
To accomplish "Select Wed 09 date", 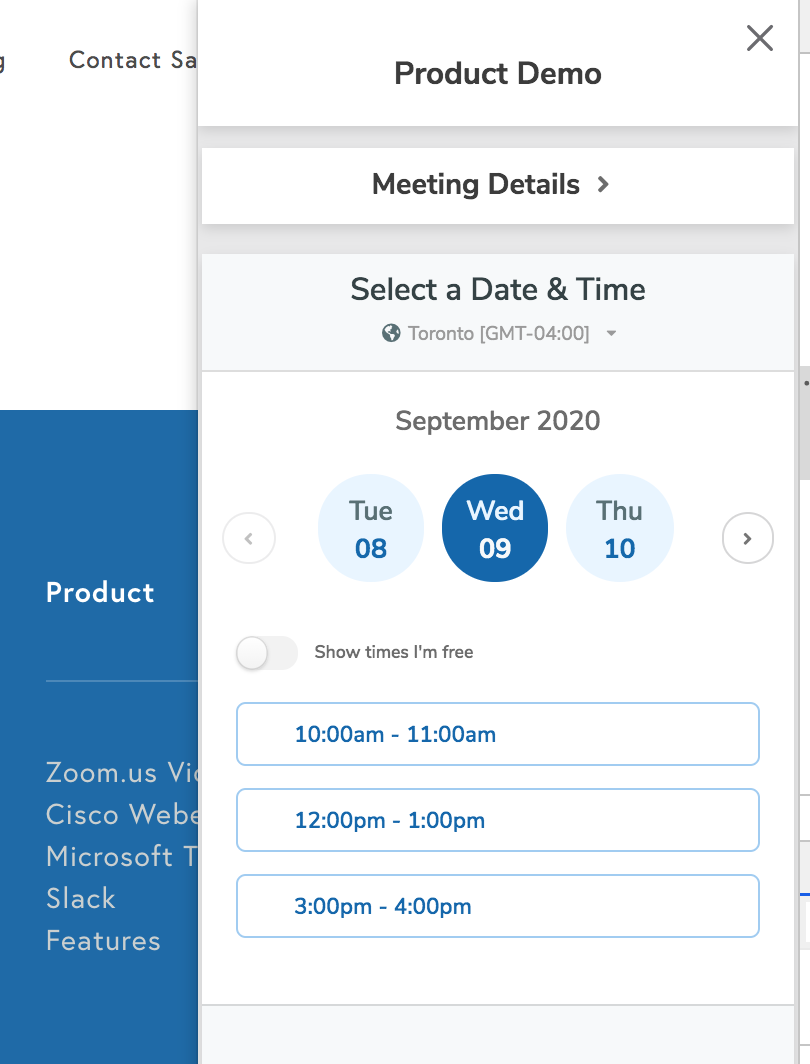I will tap(495, 528).
